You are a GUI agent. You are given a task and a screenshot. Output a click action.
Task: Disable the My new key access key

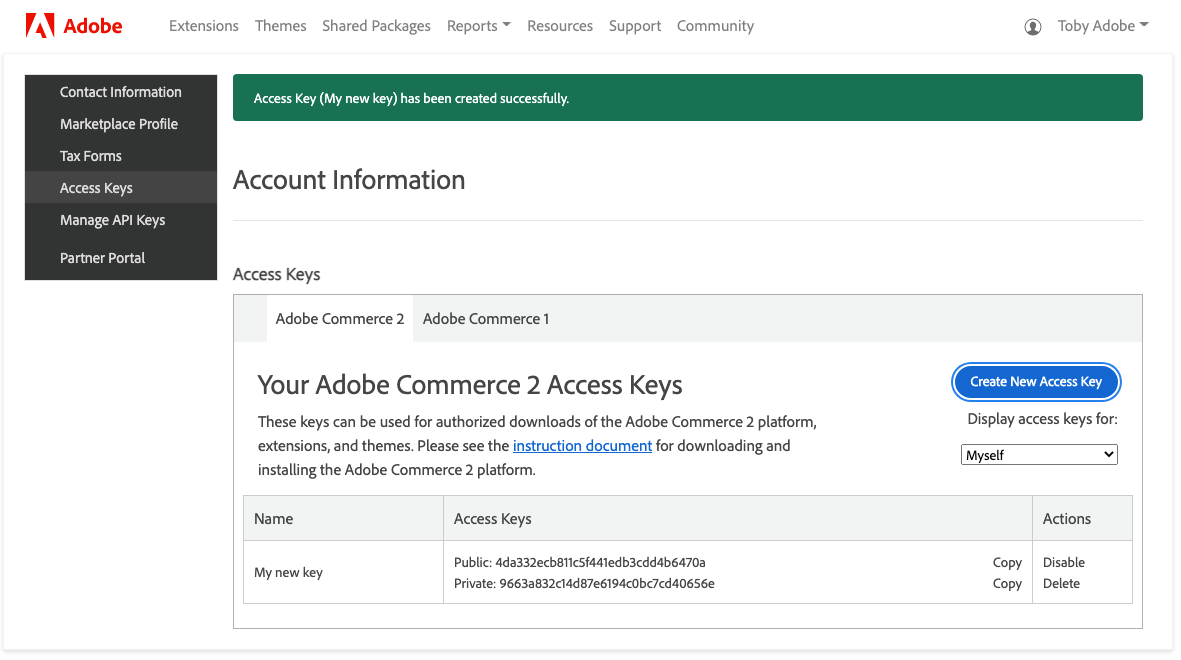1064,562
